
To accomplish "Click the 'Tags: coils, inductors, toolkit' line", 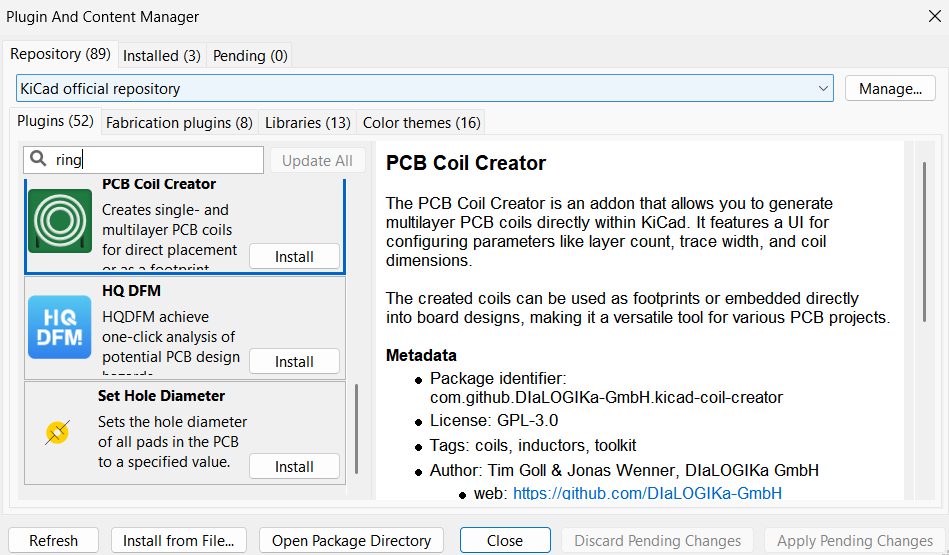I will [533, 445].
